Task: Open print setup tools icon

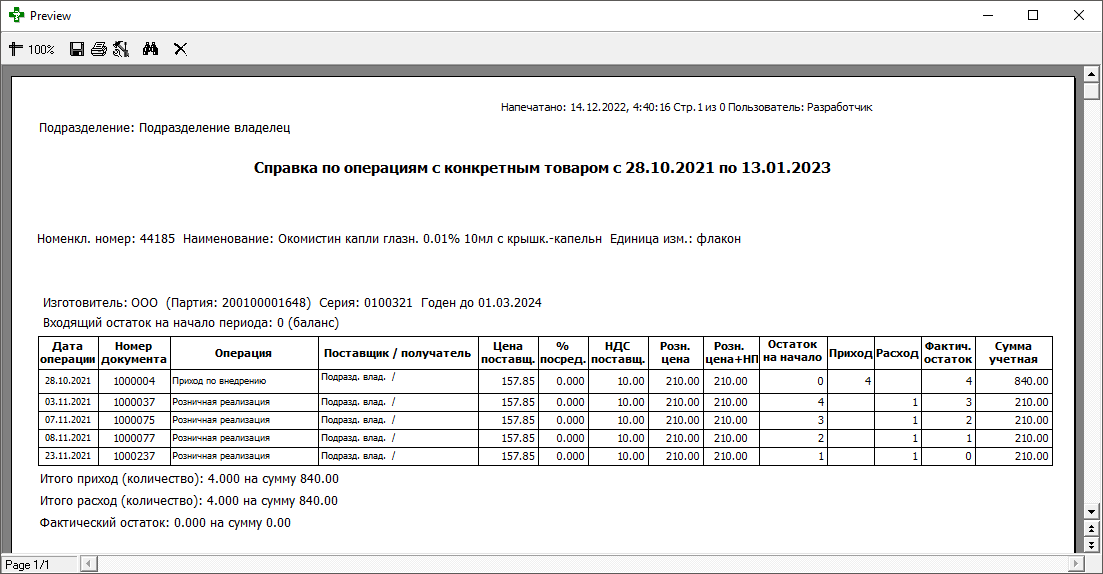Action: point(121,49)
